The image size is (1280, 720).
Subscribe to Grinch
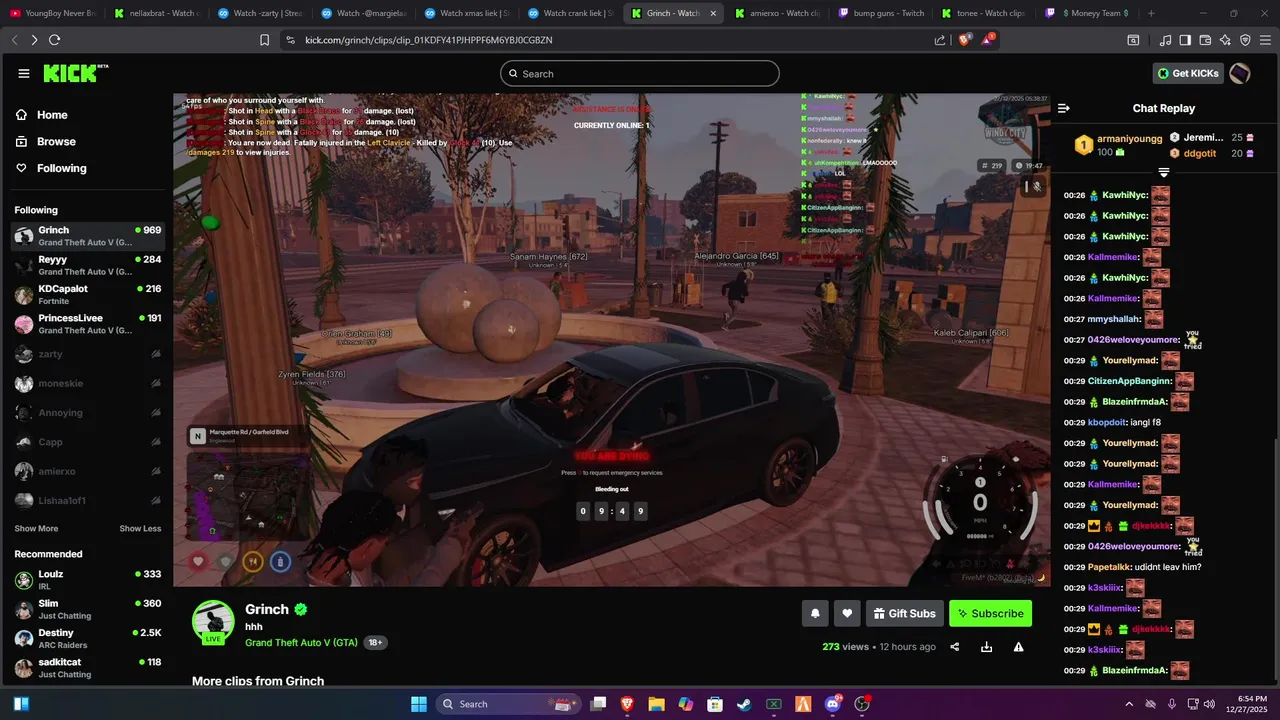point(990,613)
